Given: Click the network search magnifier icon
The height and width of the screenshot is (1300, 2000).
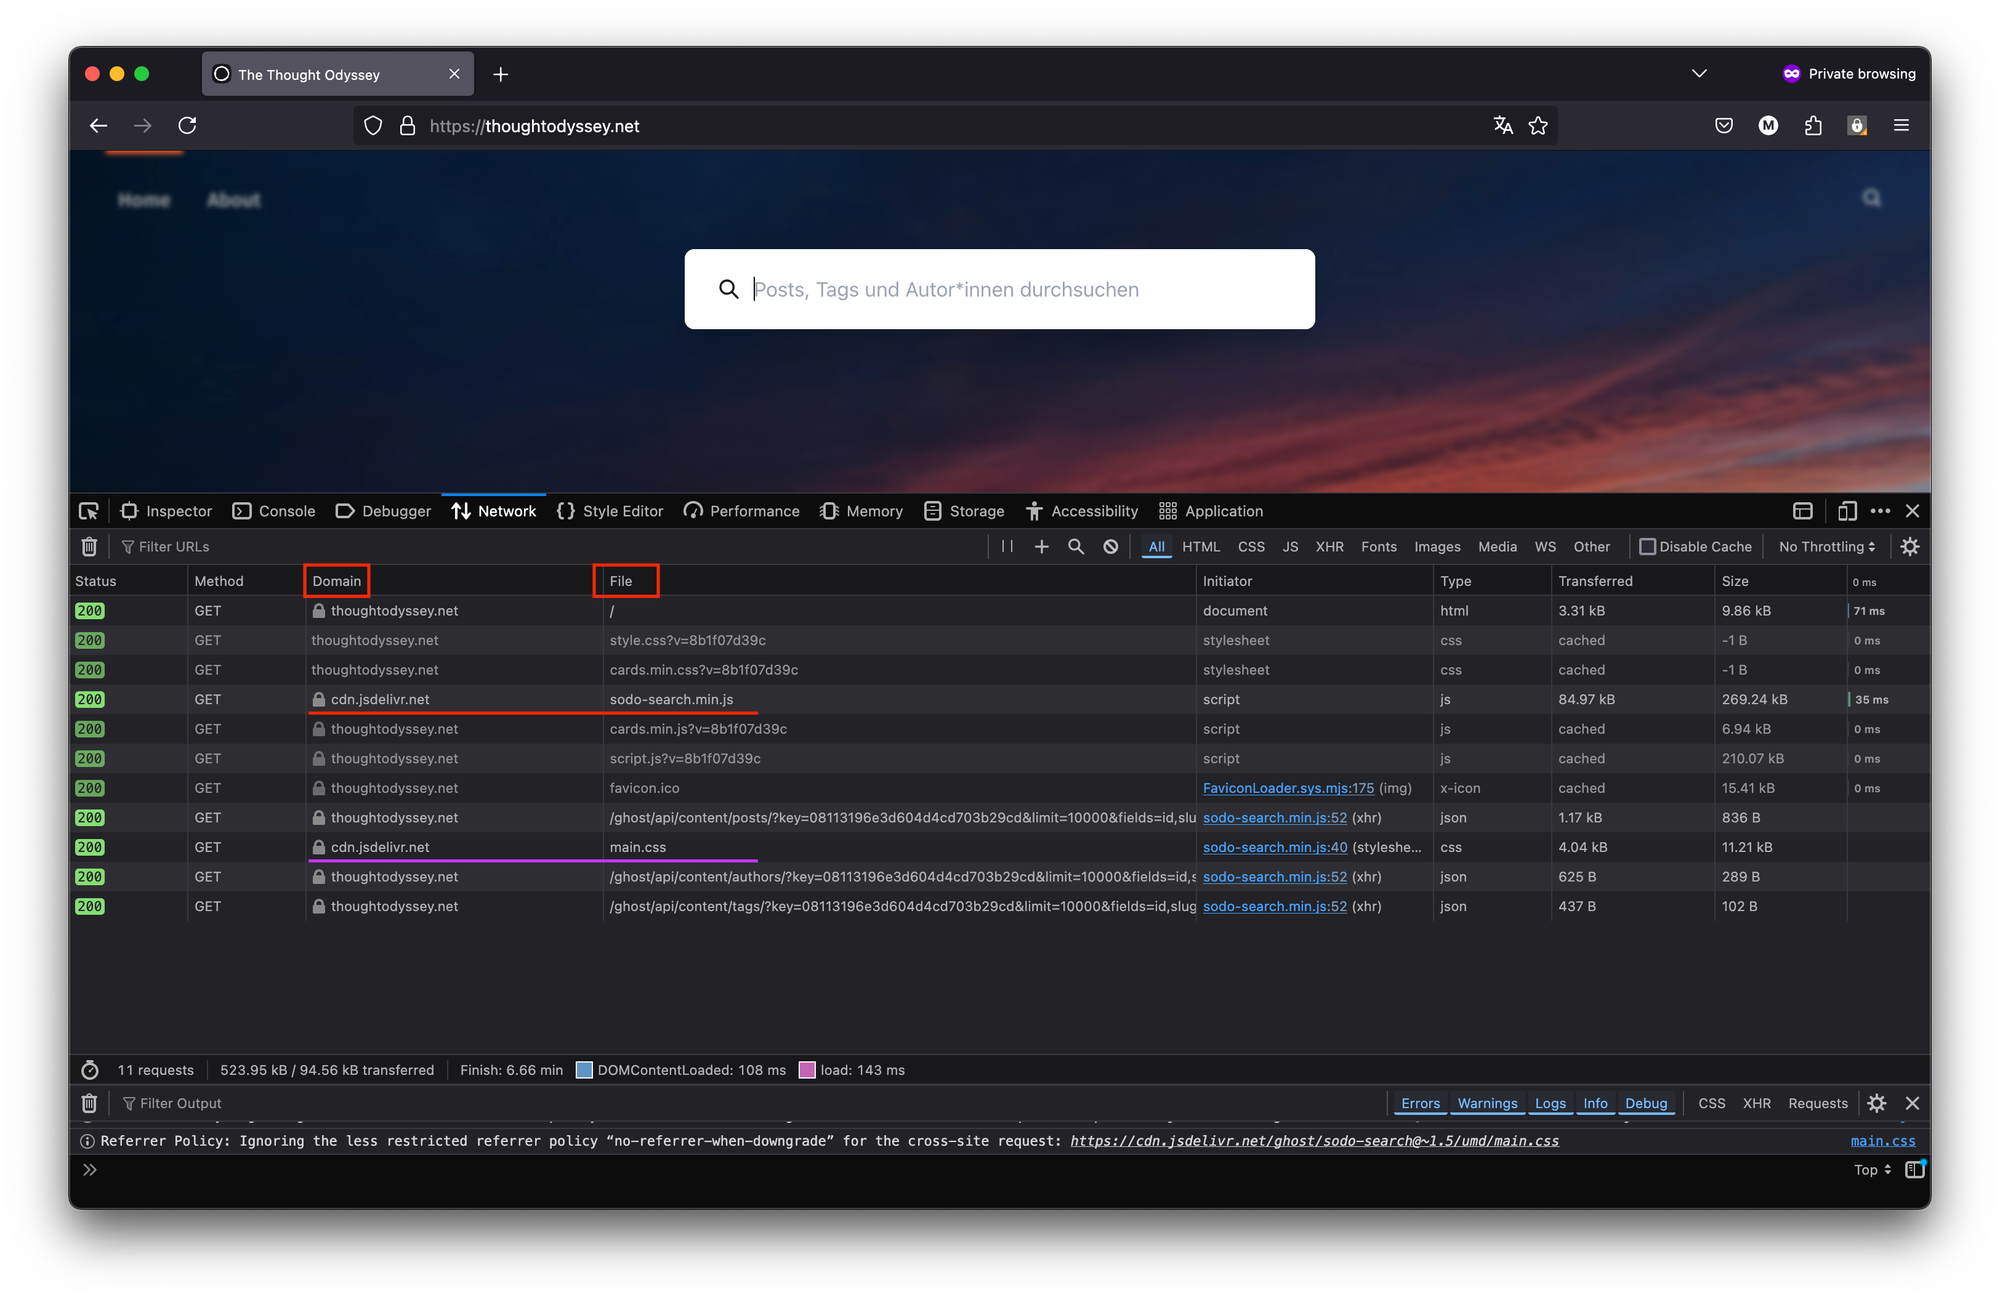Looking at the screenshot, I should 1076,547.
